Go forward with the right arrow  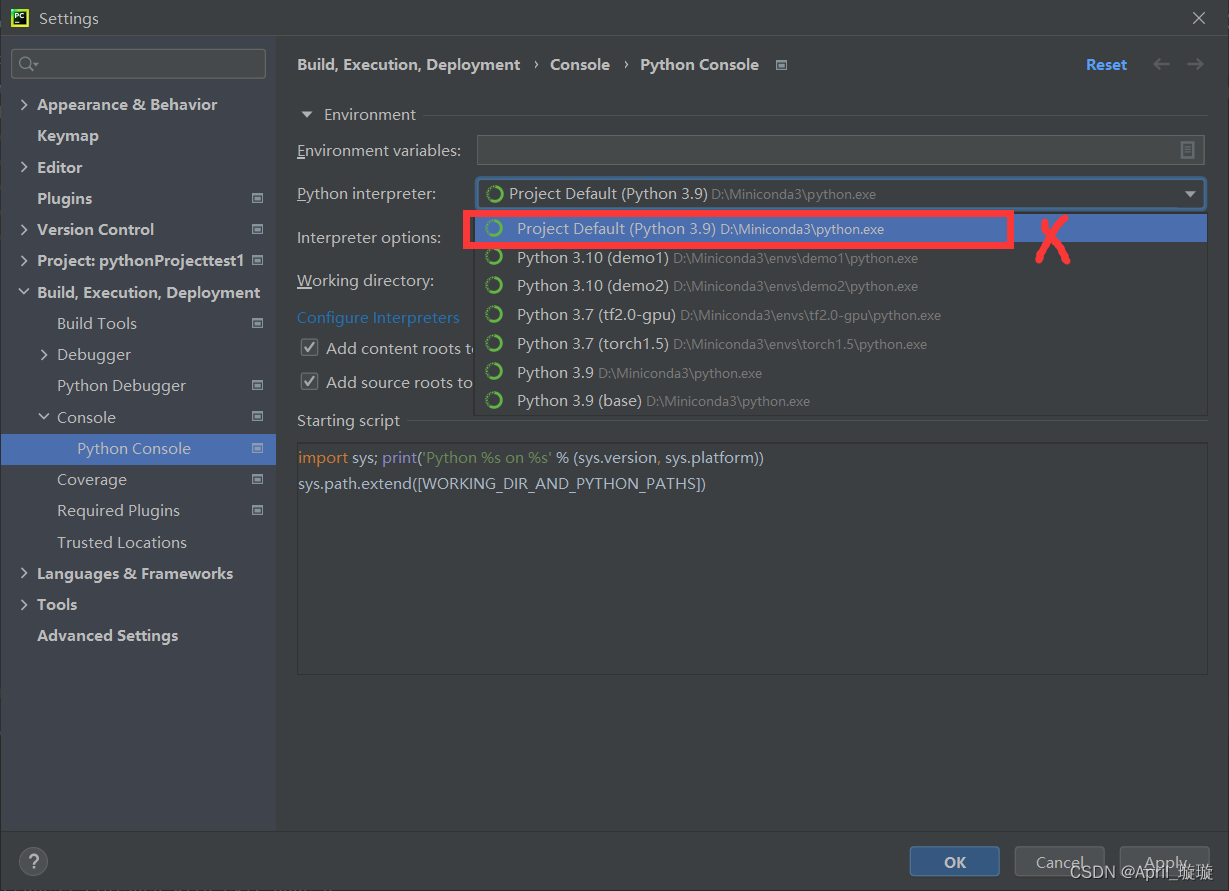tap(1195, 64)
